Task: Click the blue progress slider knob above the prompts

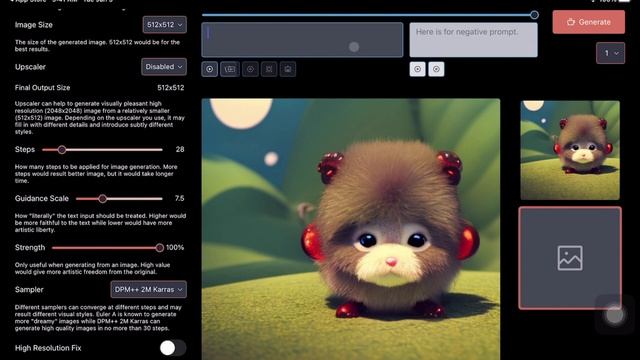Action: (x=534, y=15)
